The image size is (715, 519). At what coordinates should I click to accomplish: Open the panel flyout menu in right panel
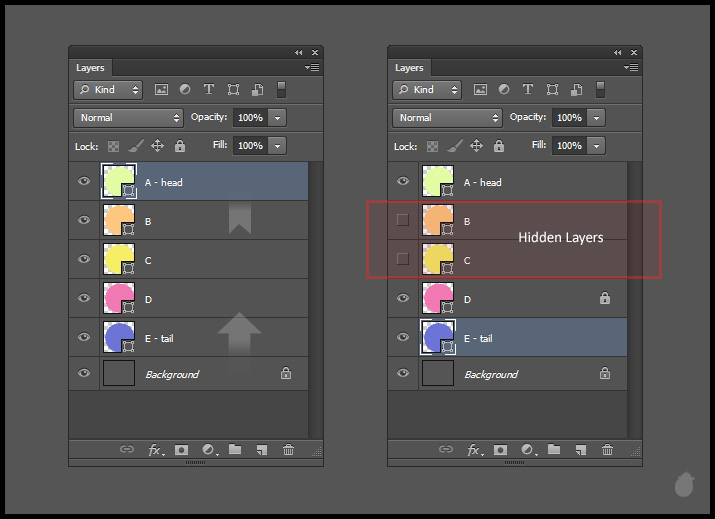tap(631, 68)
